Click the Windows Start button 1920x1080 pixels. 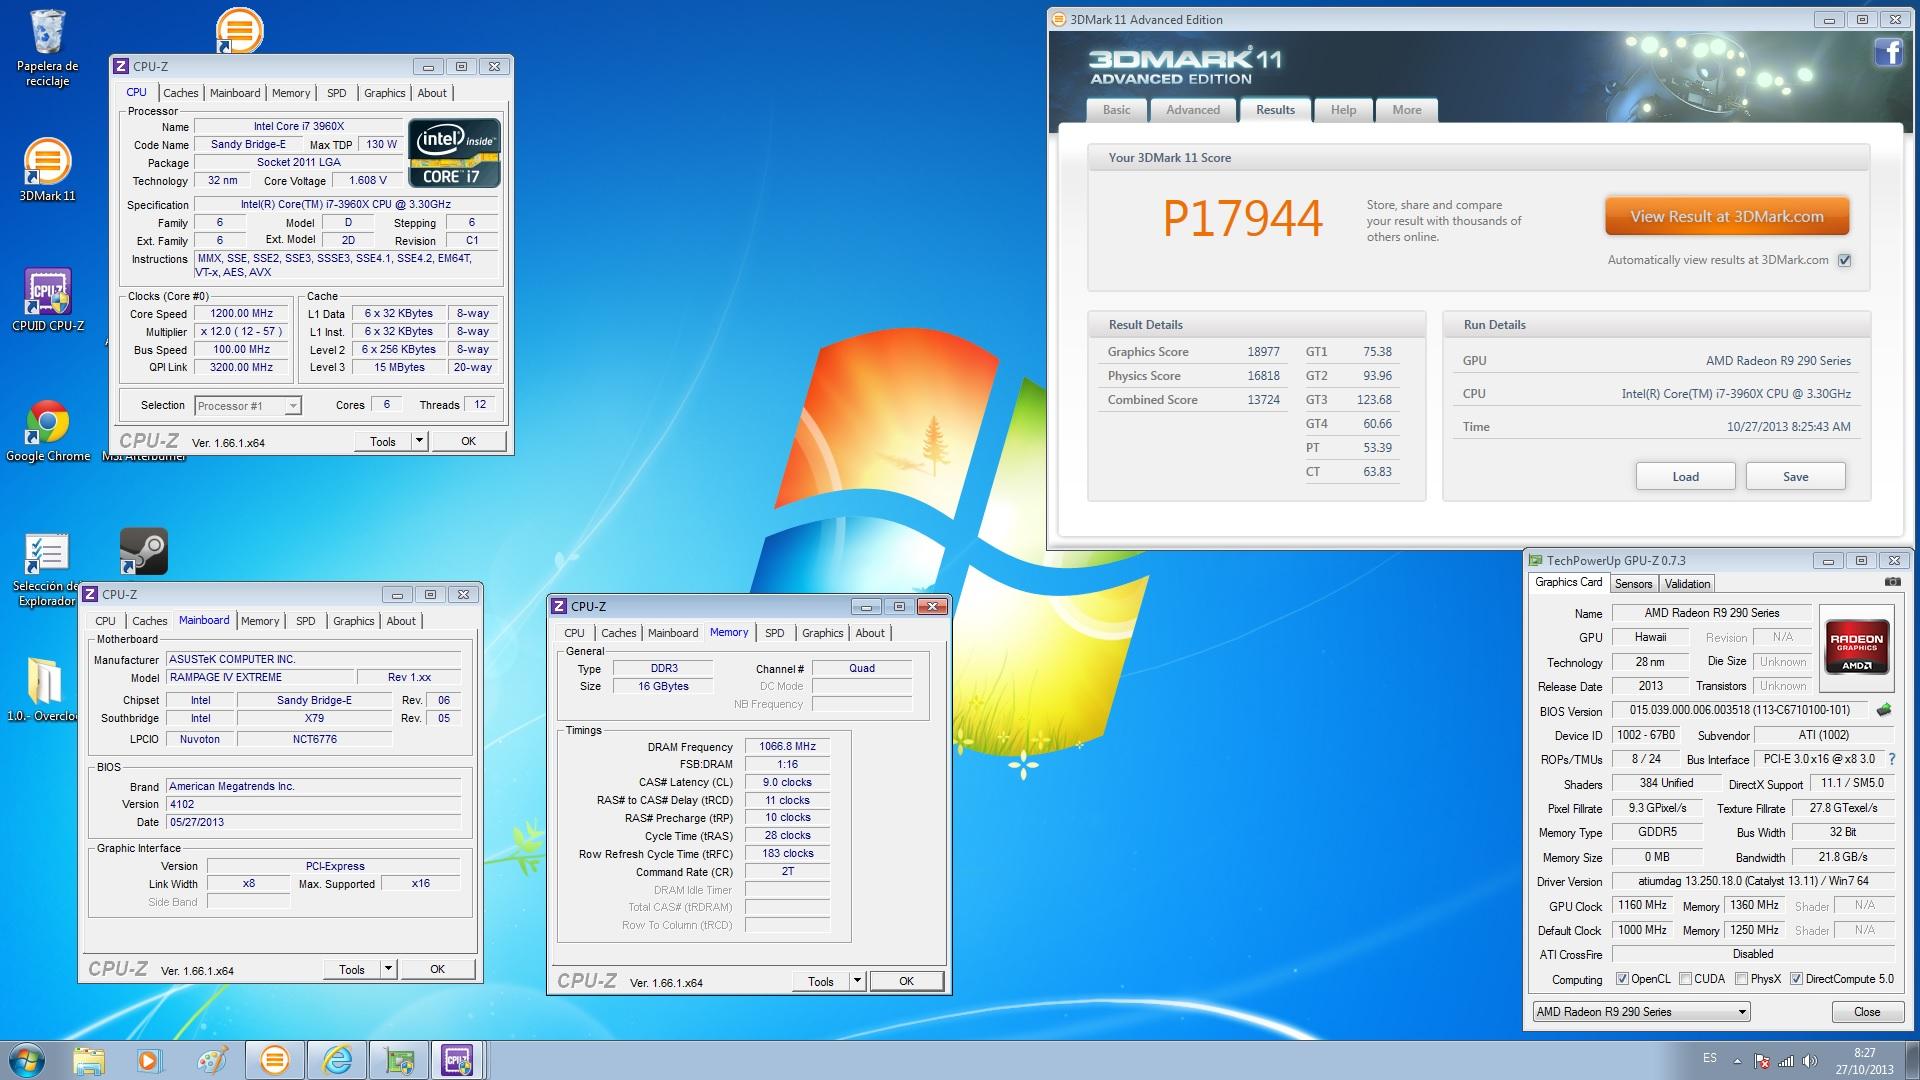(27, 1060)
